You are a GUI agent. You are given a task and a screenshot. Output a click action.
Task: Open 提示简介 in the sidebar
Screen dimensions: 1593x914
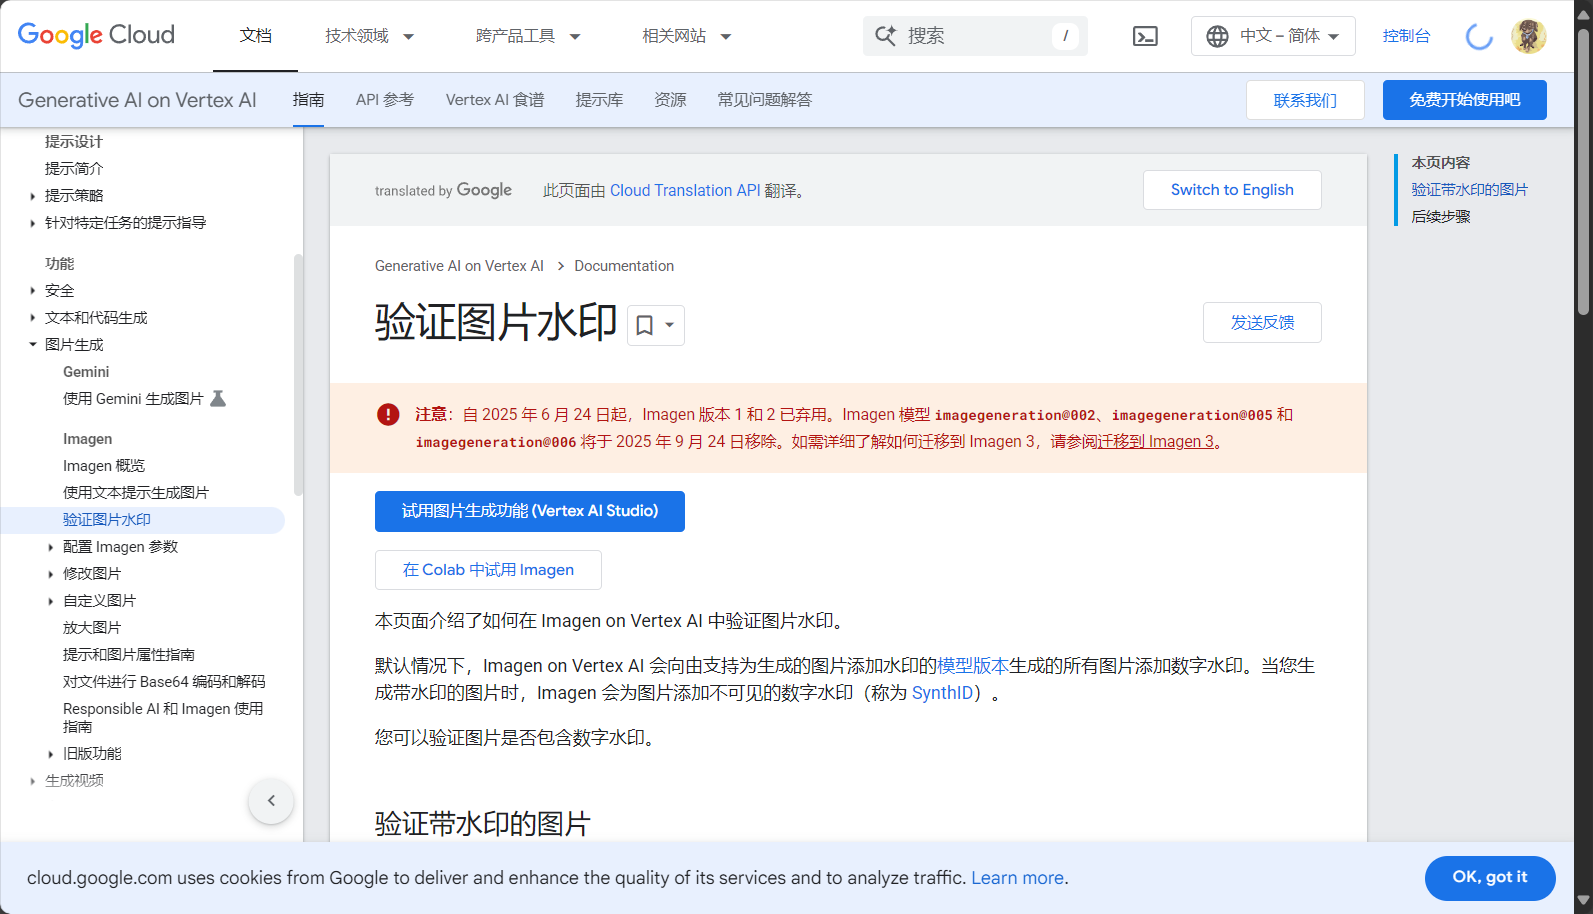[x=74, y=169]
